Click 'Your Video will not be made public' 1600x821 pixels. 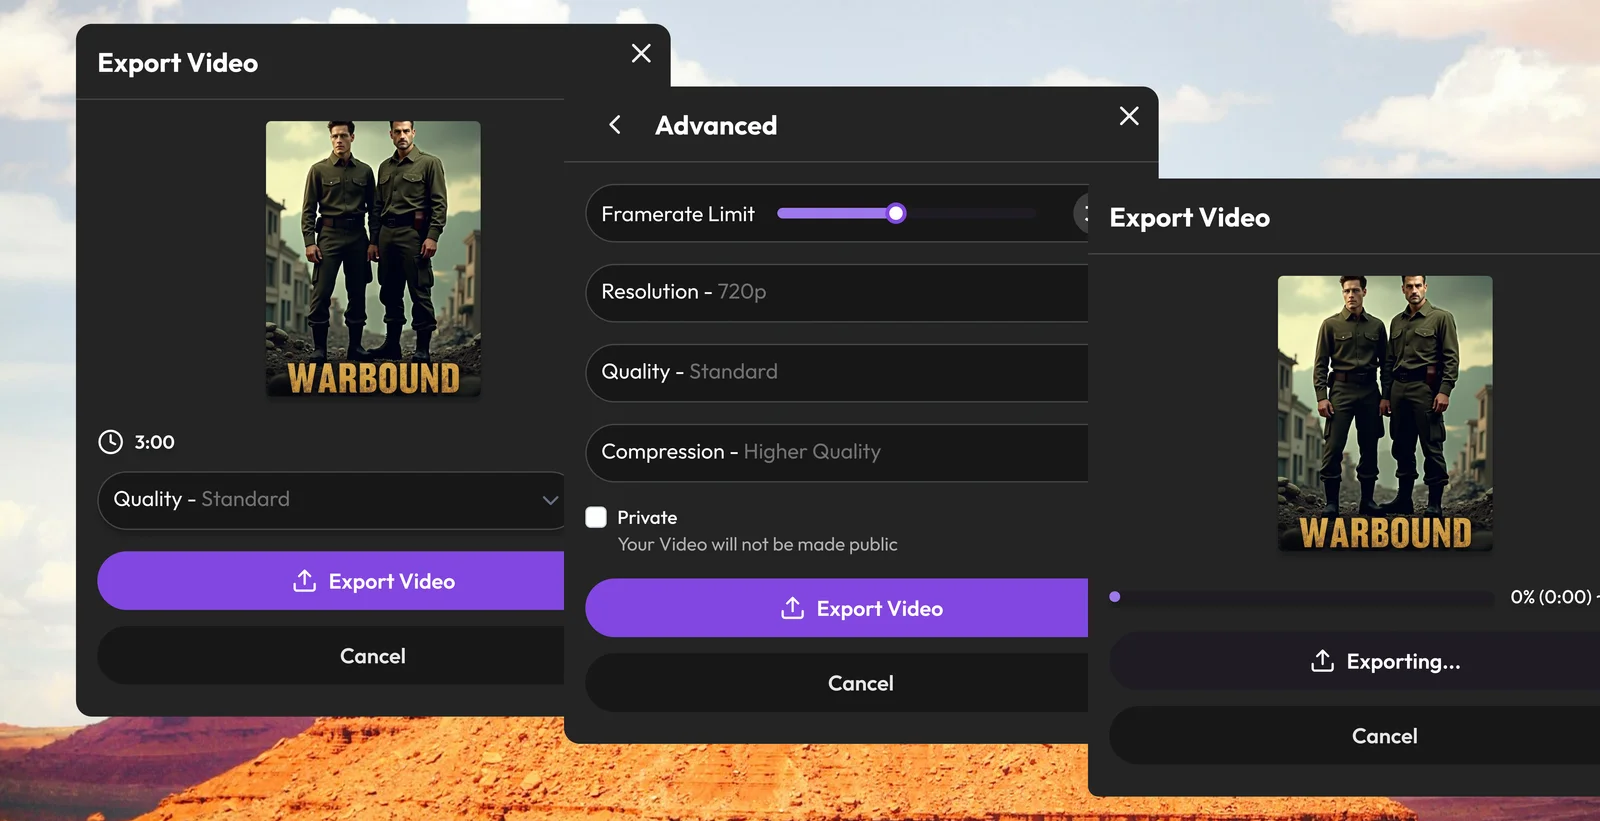pos(758,545)
